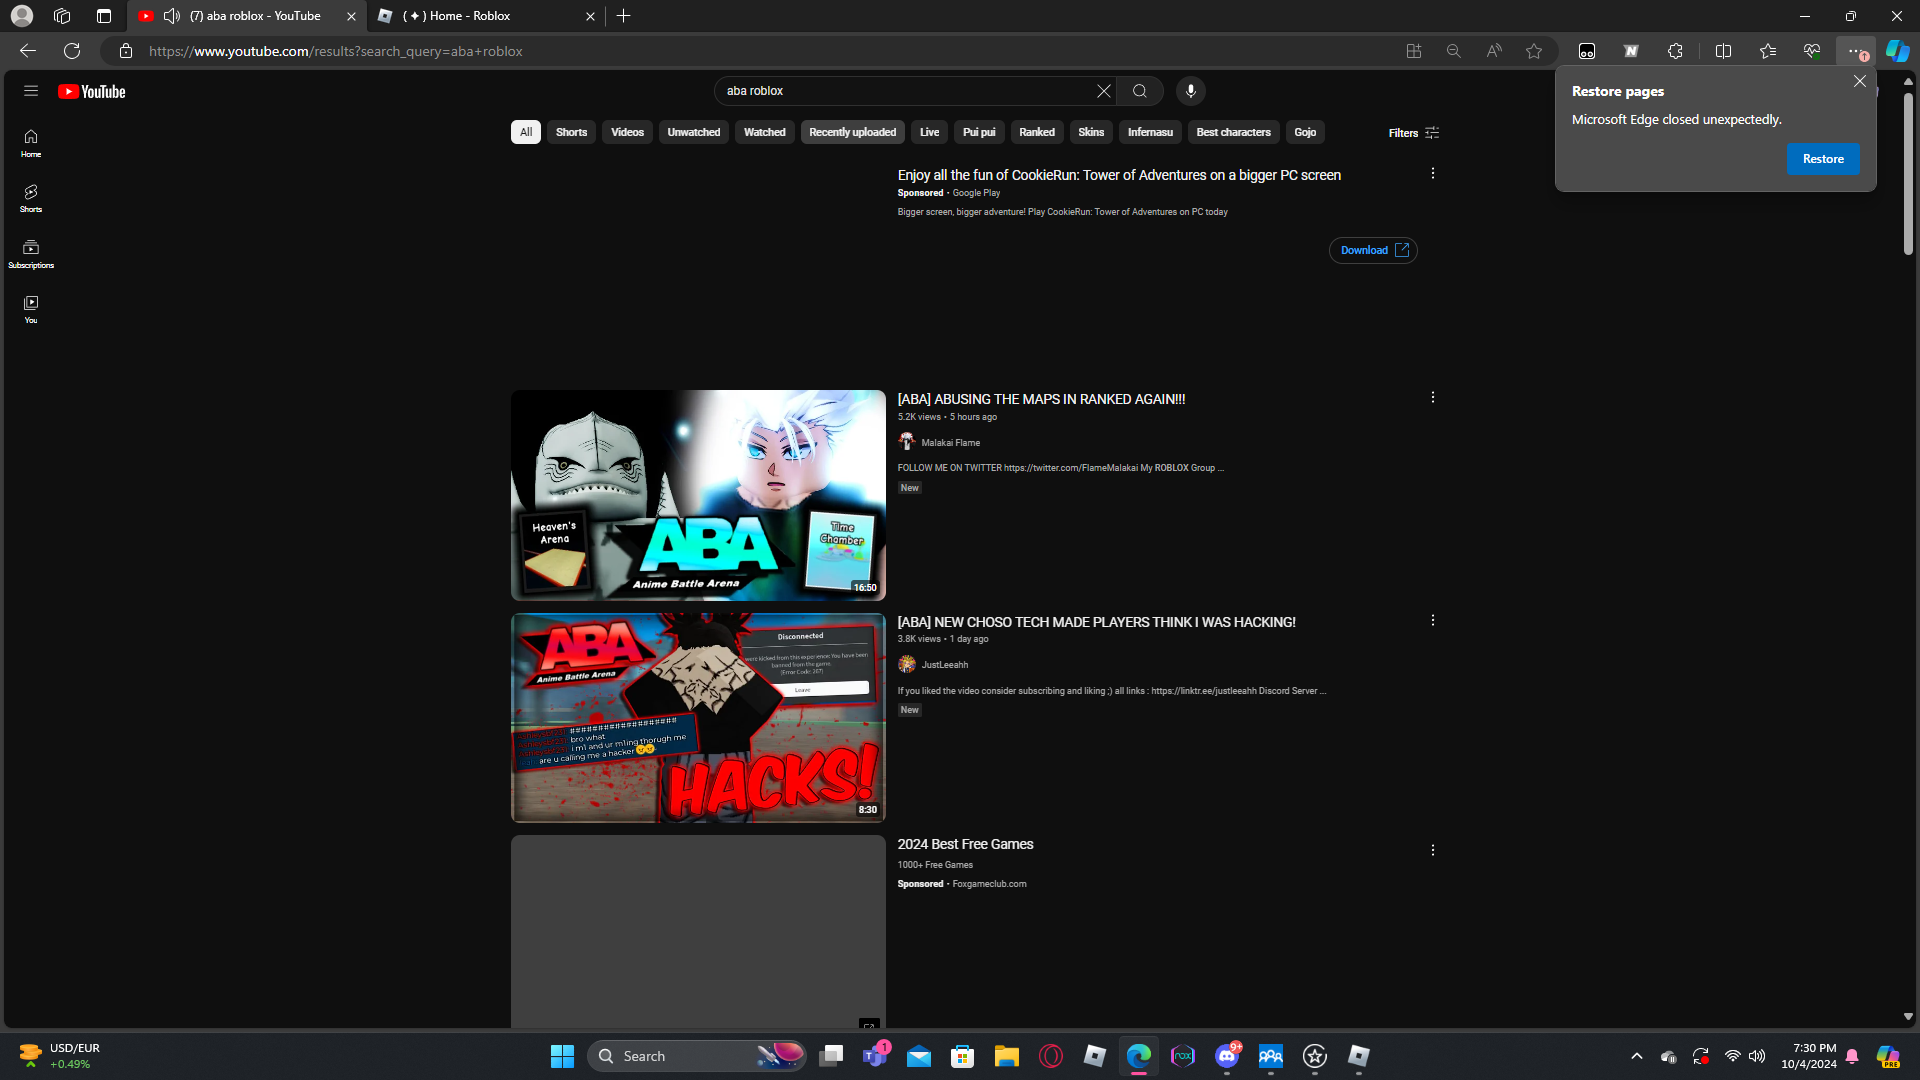
Task: Open the CookieRun Tower of Adventures ad title
Action: (1120, 175)
